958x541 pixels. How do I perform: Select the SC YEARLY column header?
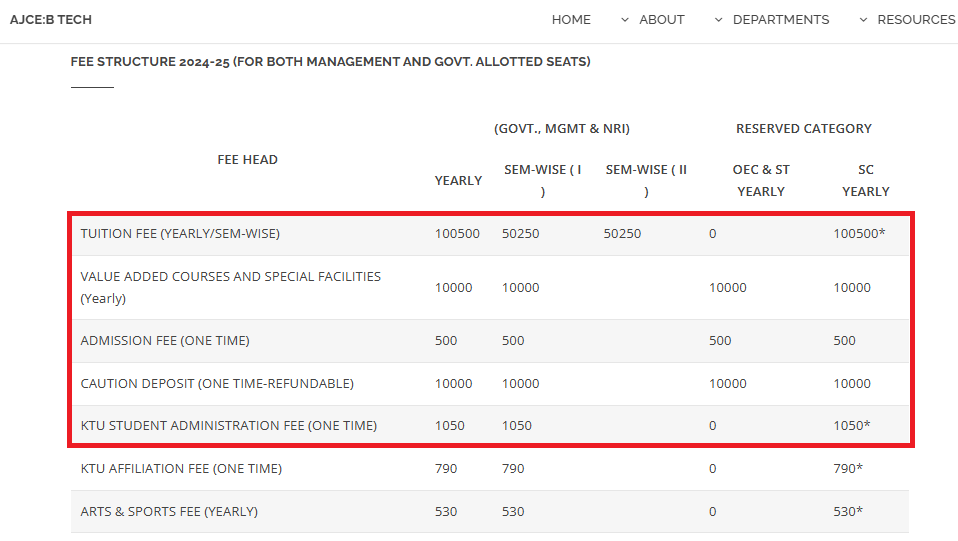(865, 180)
